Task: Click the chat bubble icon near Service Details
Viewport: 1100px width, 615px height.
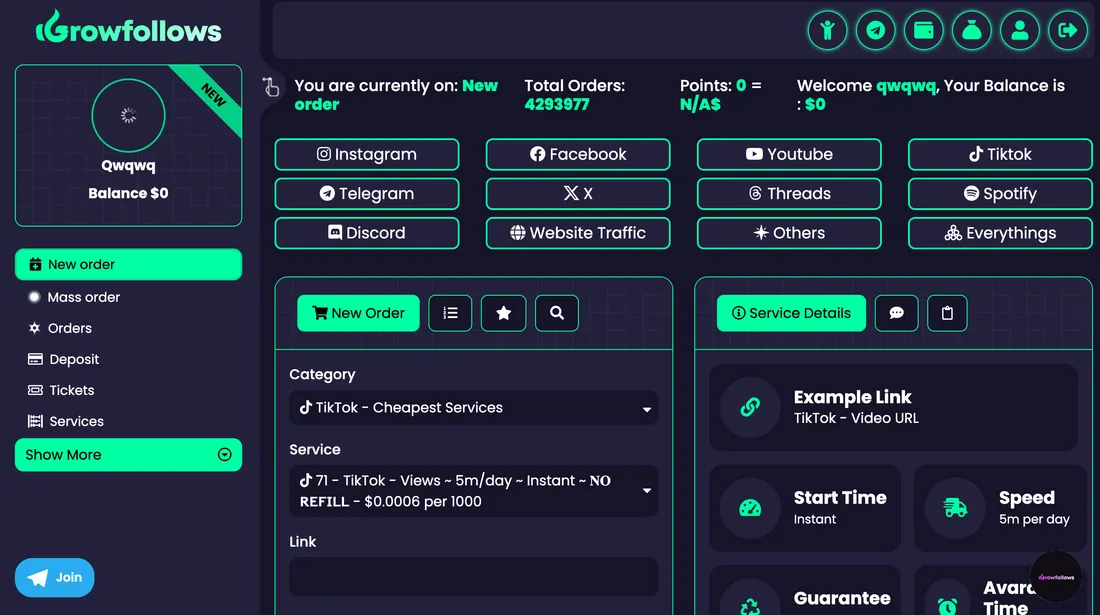Action: 896,313
